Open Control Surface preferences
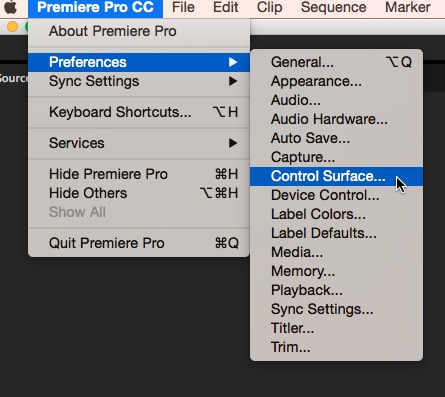Screen dimensions: 445x397 pyautogui.click(x=336, y=176)
